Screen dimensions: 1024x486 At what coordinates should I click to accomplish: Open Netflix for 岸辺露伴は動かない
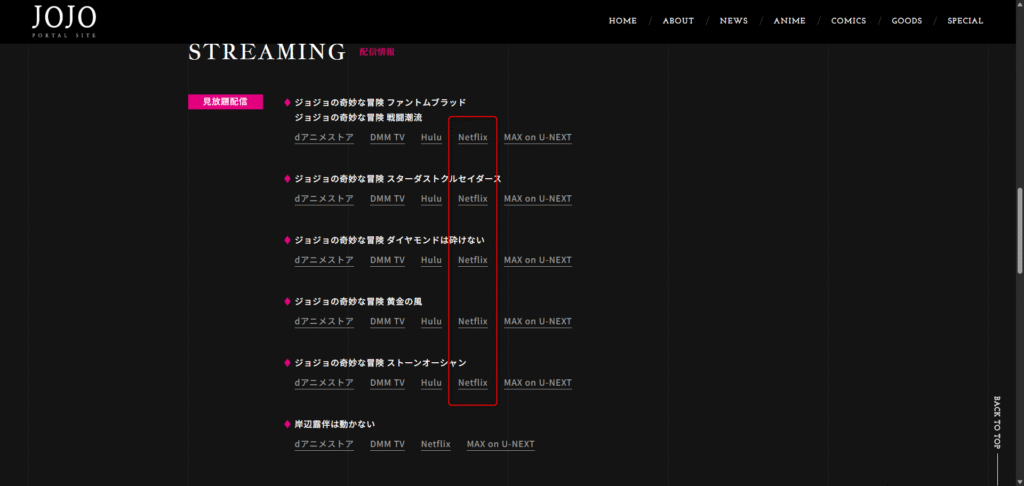pyautogui.click(x=436, y=445)
